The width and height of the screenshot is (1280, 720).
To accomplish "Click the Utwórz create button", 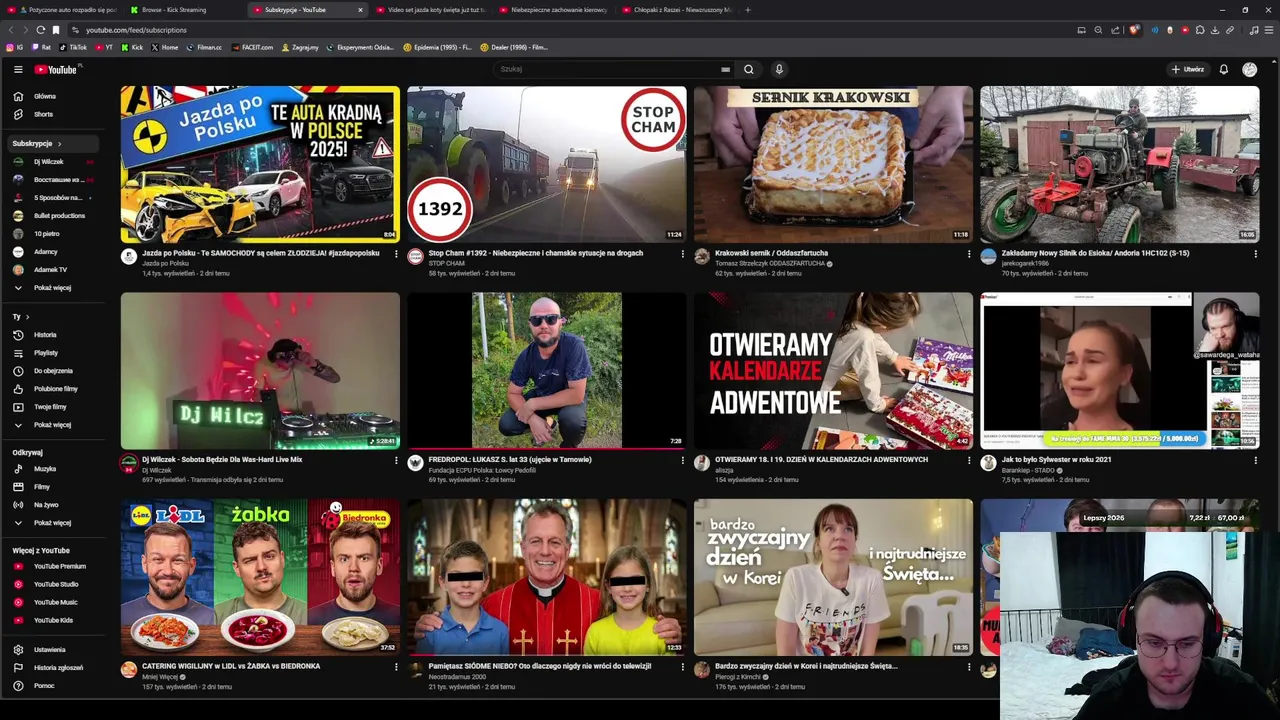I will tap(1188, 69).
